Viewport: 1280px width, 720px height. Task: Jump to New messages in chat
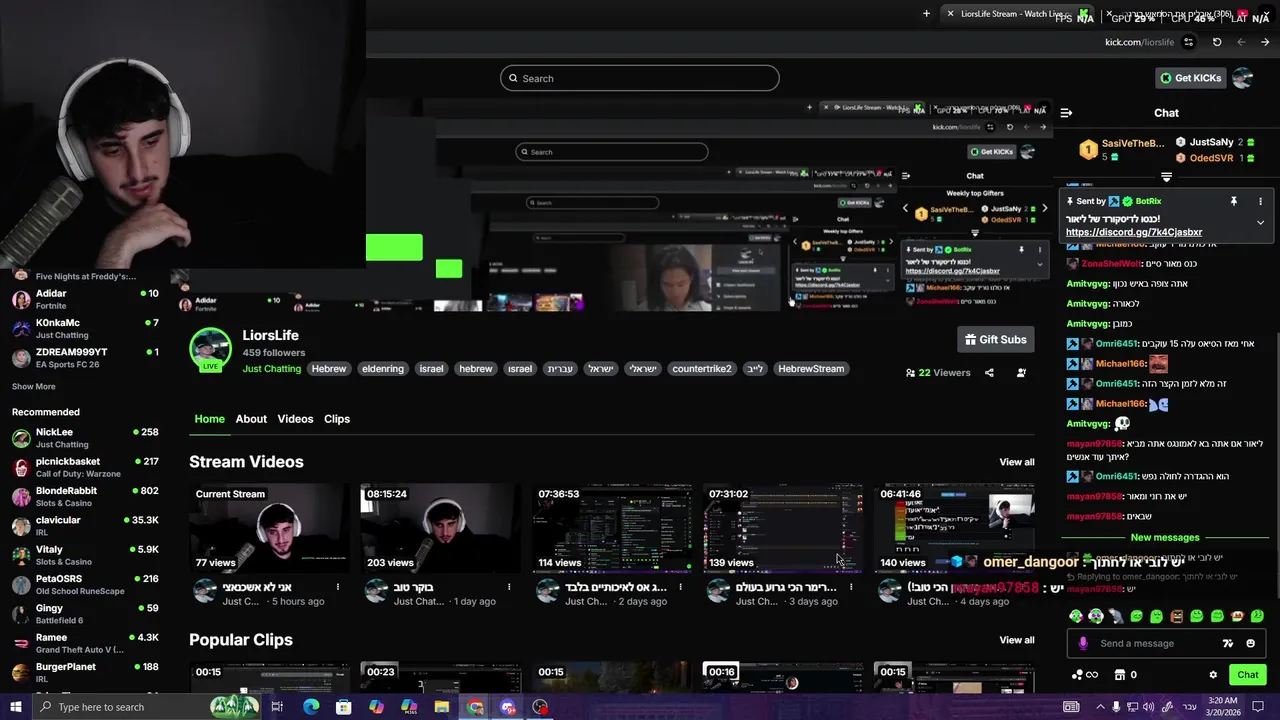(x=1165, y=538)
